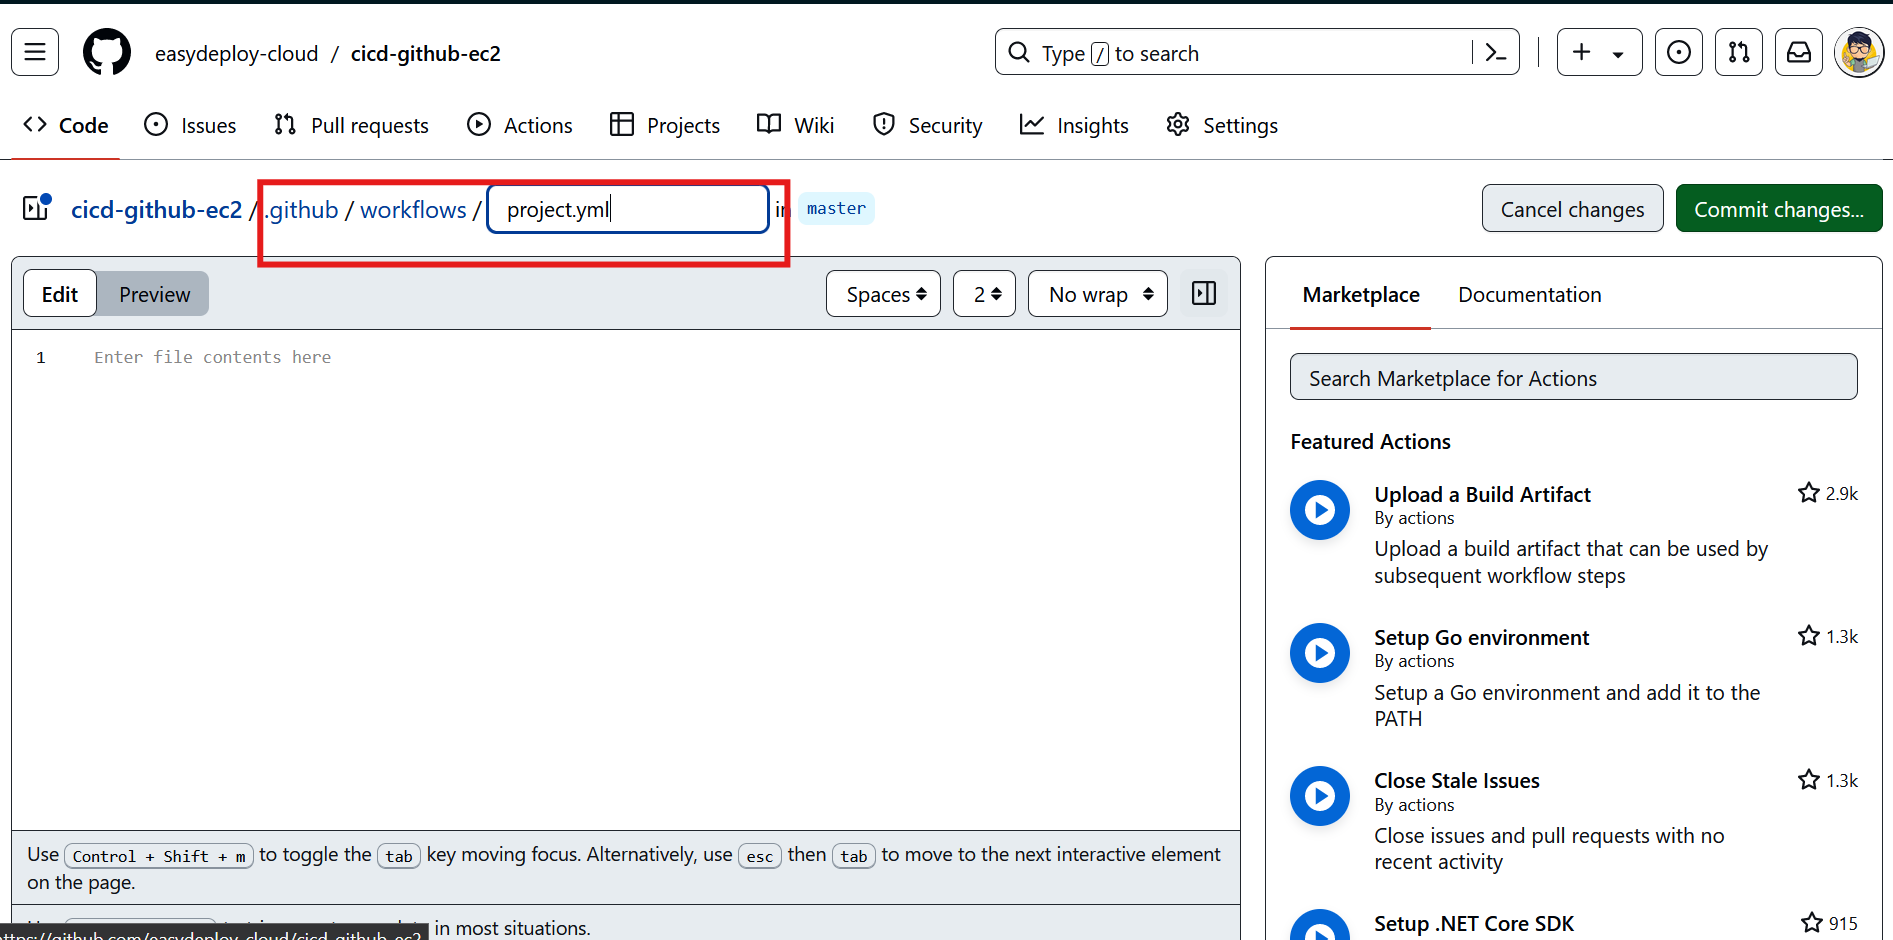Open the easydeploy-cloud owner link

pos(237,54)
